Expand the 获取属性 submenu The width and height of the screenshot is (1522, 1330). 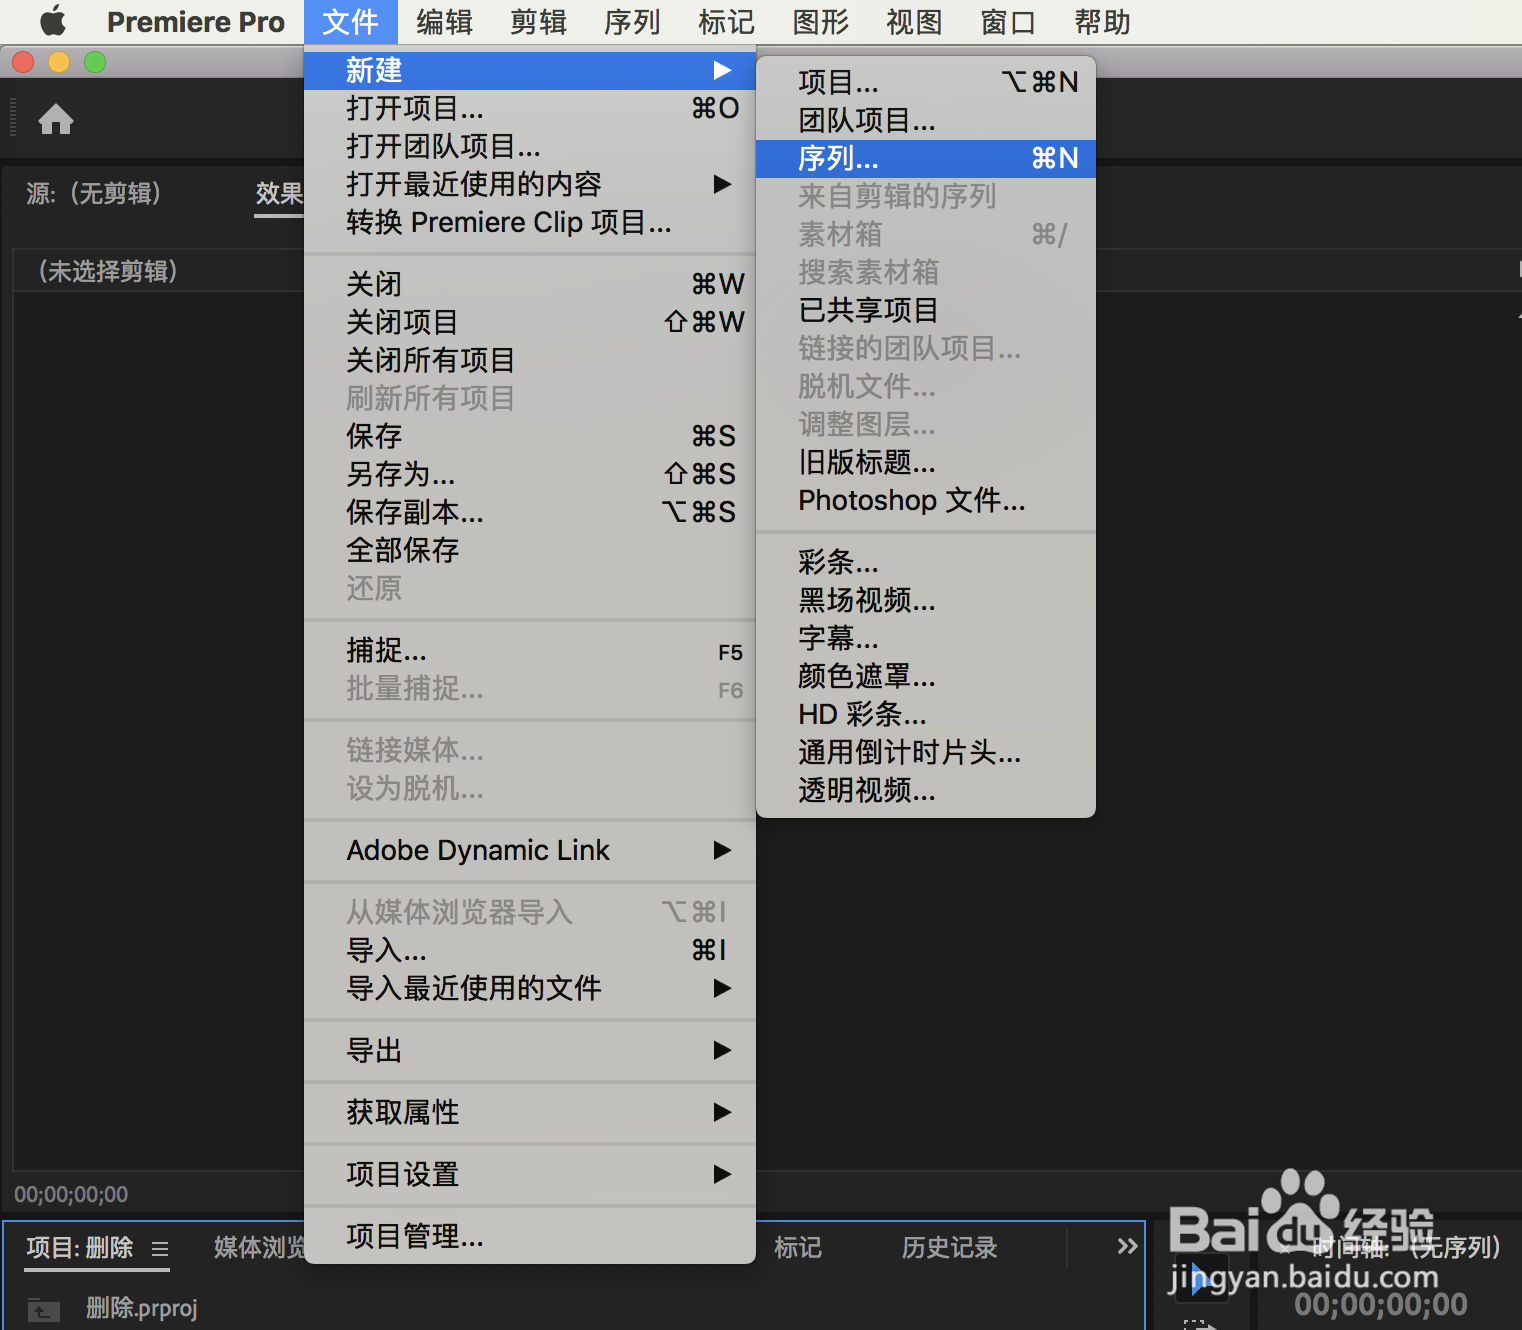point(530,1112)
